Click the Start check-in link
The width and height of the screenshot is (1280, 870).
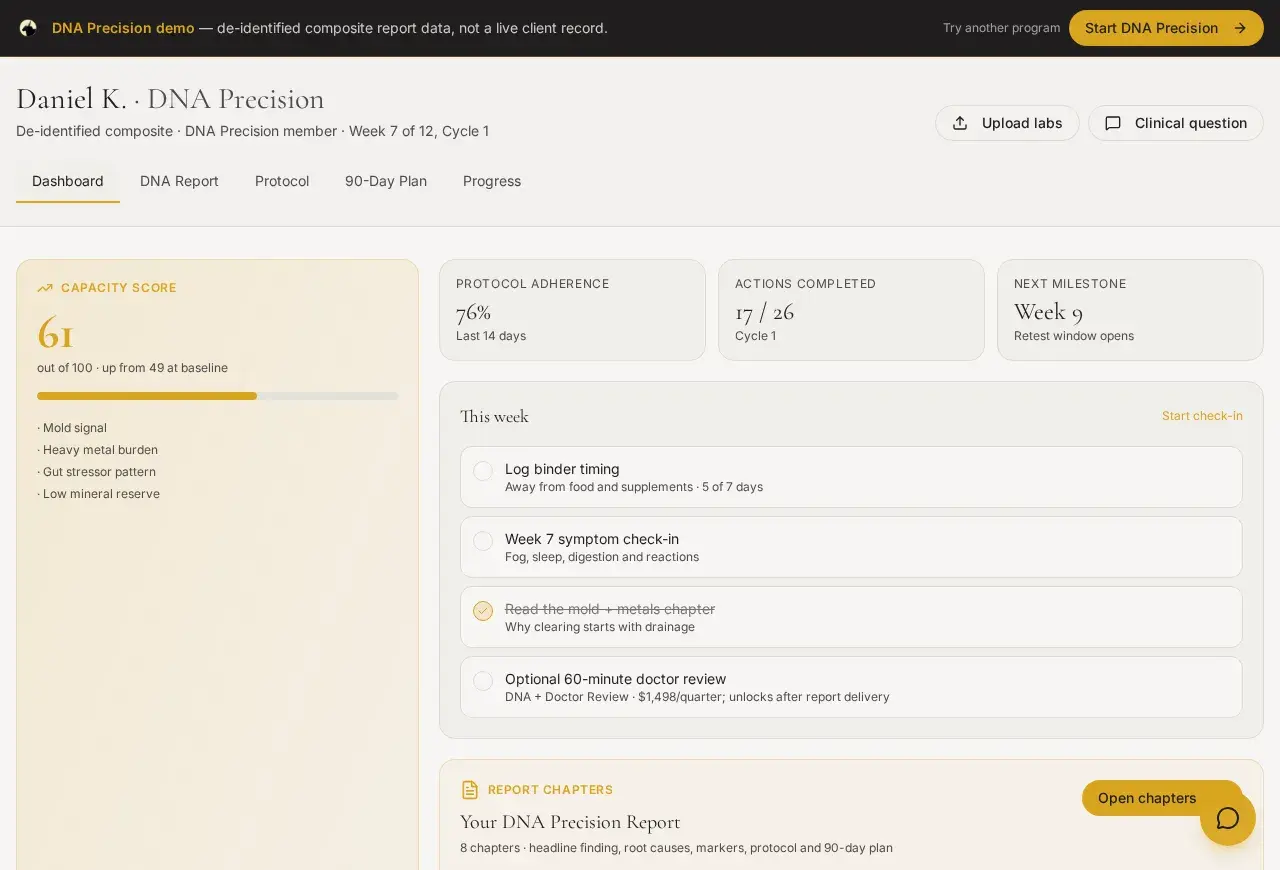[1202, 416]
